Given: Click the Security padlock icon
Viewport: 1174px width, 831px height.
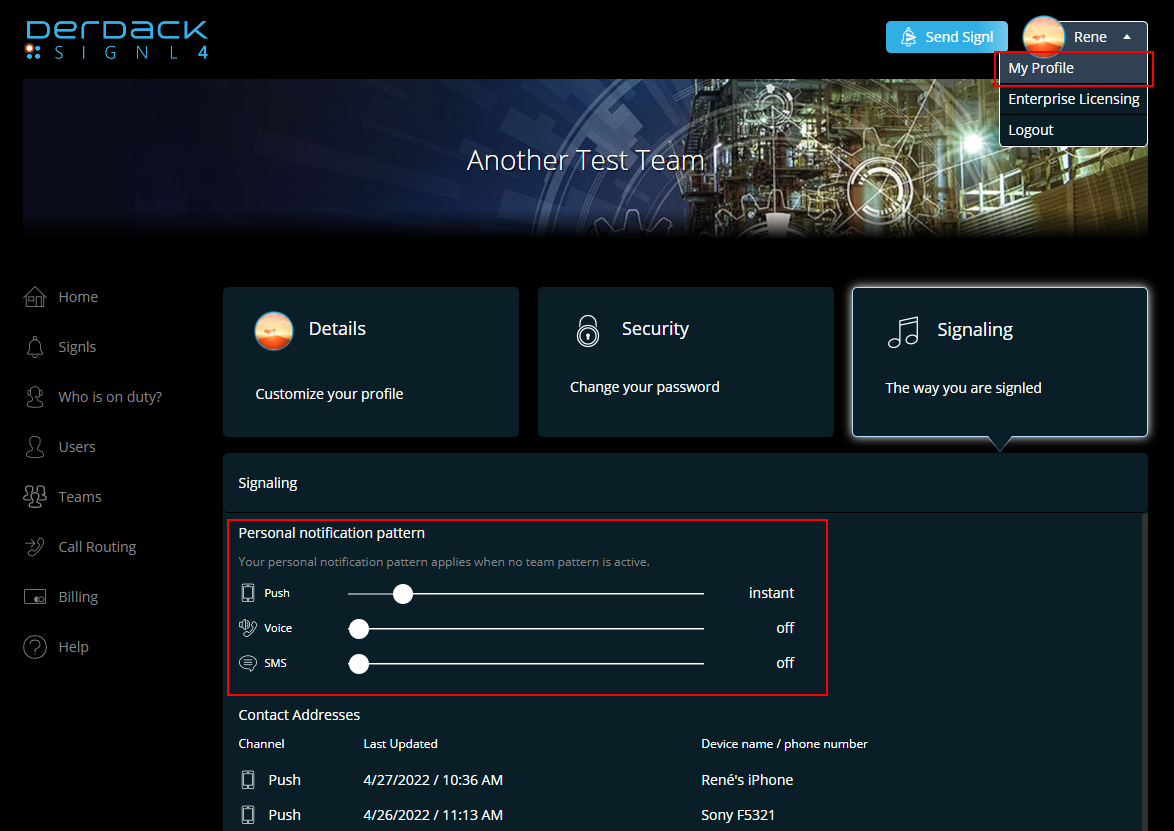Looking at the screenshot, I should click(588, 330).
